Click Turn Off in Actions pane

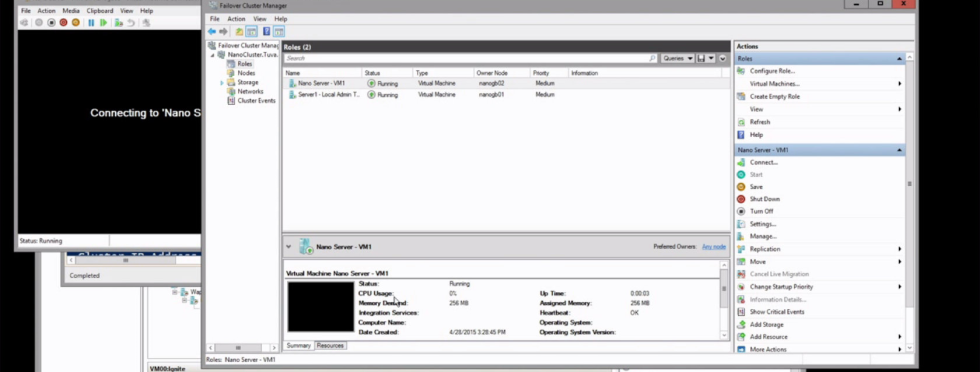click(761, 211)
